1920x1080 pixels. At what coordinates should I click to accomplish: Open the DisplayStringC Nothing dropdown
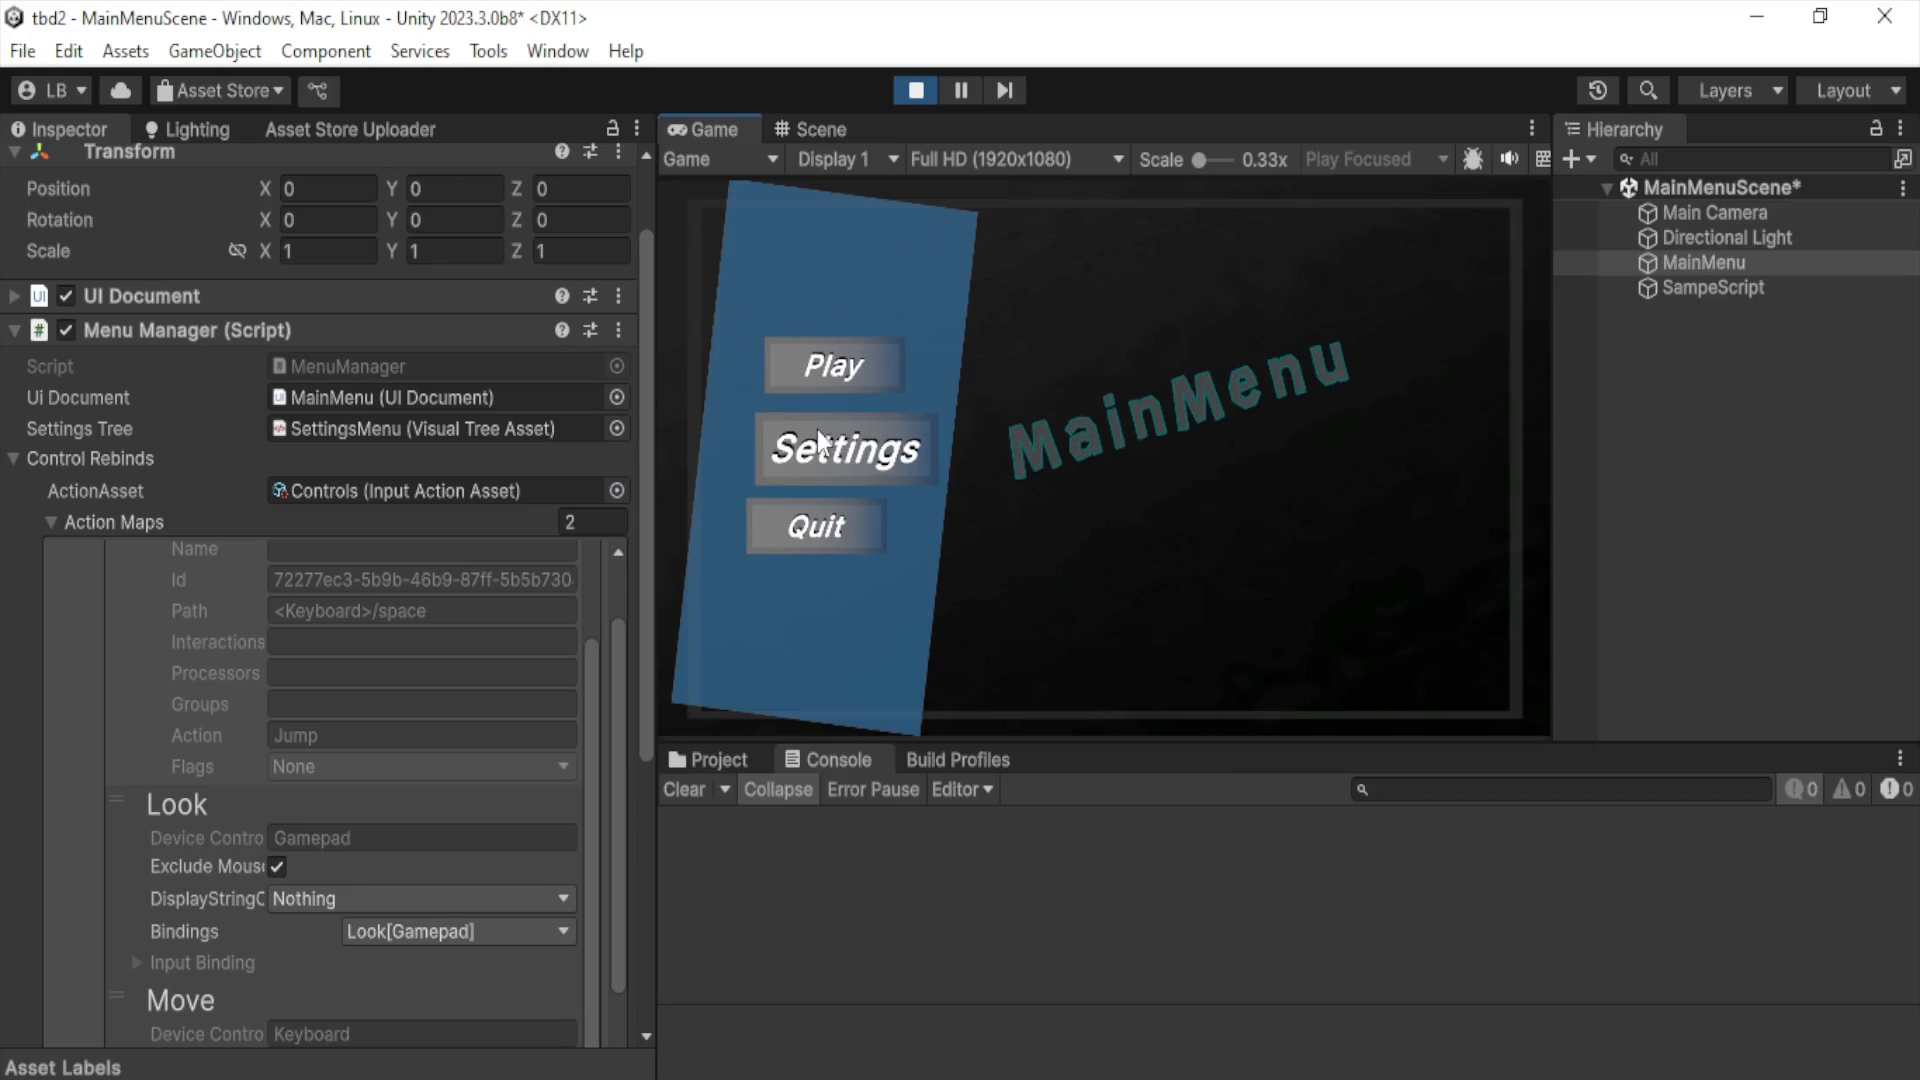(421, 898)
